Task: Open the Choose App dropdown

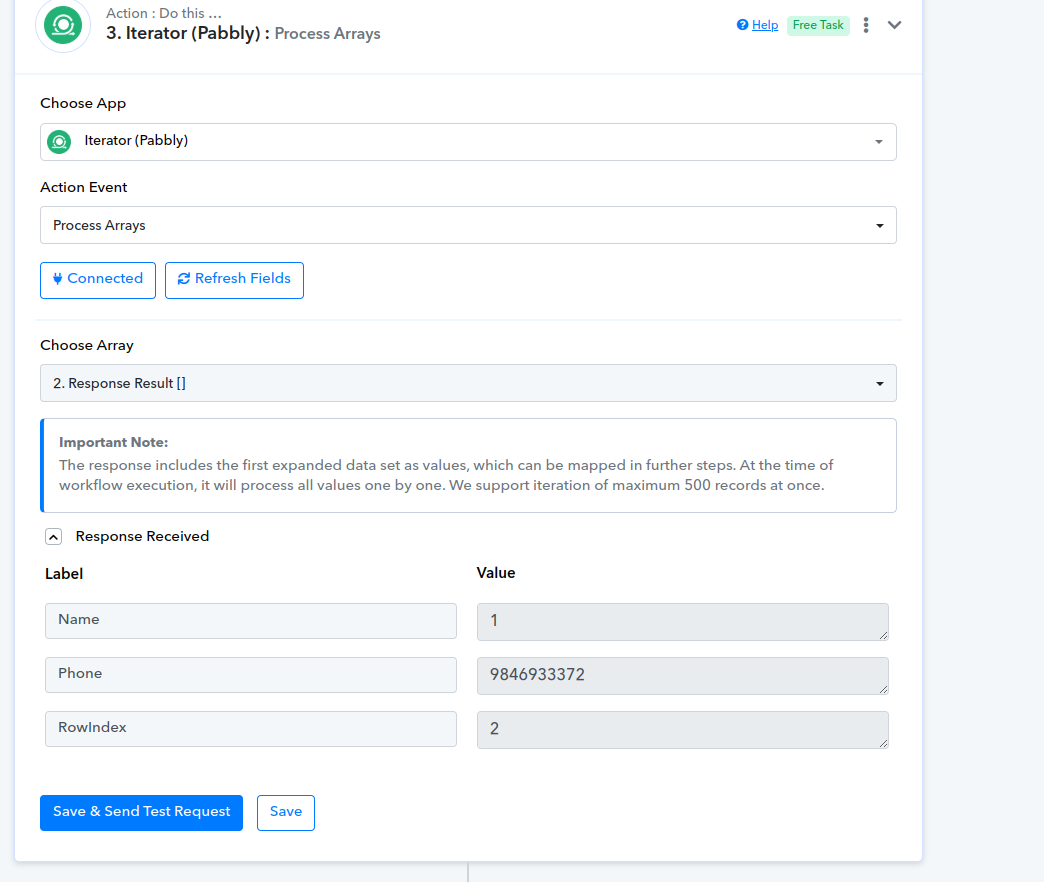Action: coord(468,142)
